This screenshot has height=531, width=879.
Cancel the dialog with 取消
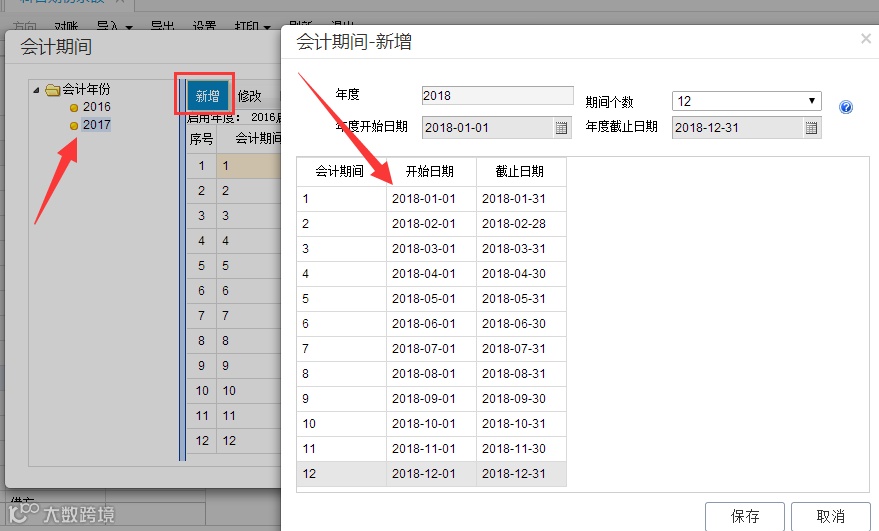(x=830, y=516)
